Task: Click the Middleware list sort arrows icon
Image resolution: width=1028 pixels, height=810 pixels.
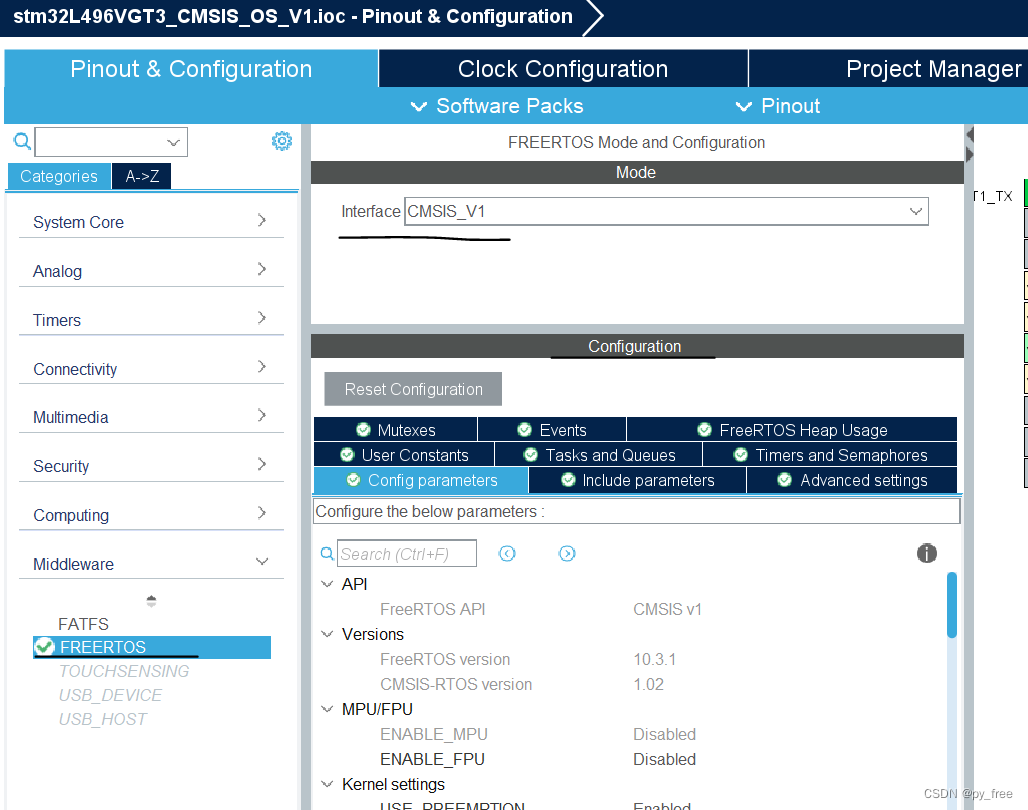Action: click(151, 601)
